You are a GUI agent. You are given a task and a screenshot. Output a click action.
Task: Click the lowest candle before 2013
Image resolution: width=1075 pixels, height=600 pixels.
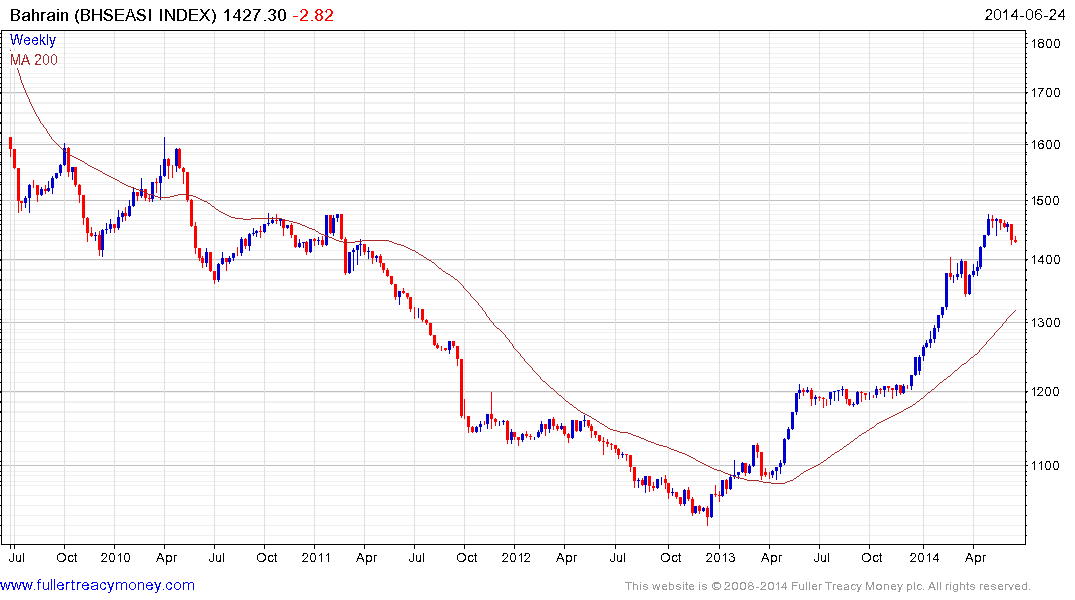(x=707, y=514)
